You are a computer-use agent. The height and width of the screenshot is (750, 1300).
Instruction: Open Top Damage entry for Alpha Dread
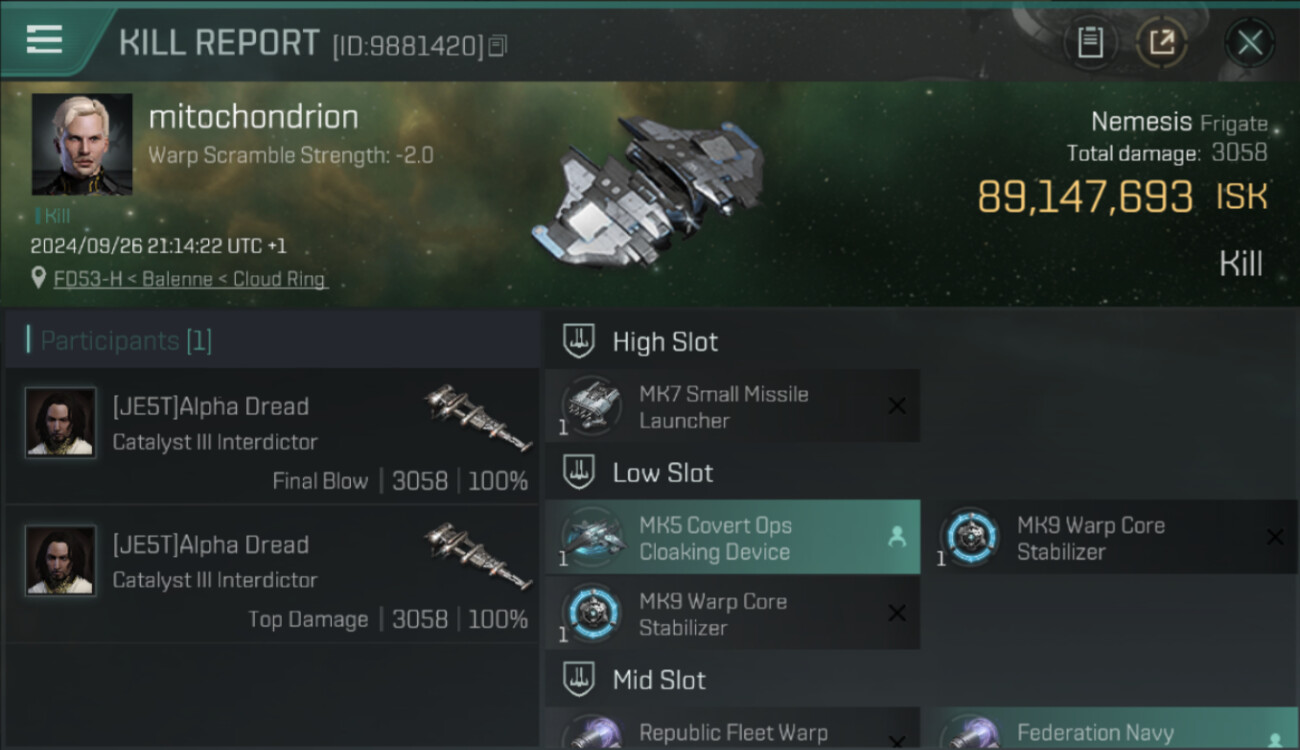tap(272, 574)
